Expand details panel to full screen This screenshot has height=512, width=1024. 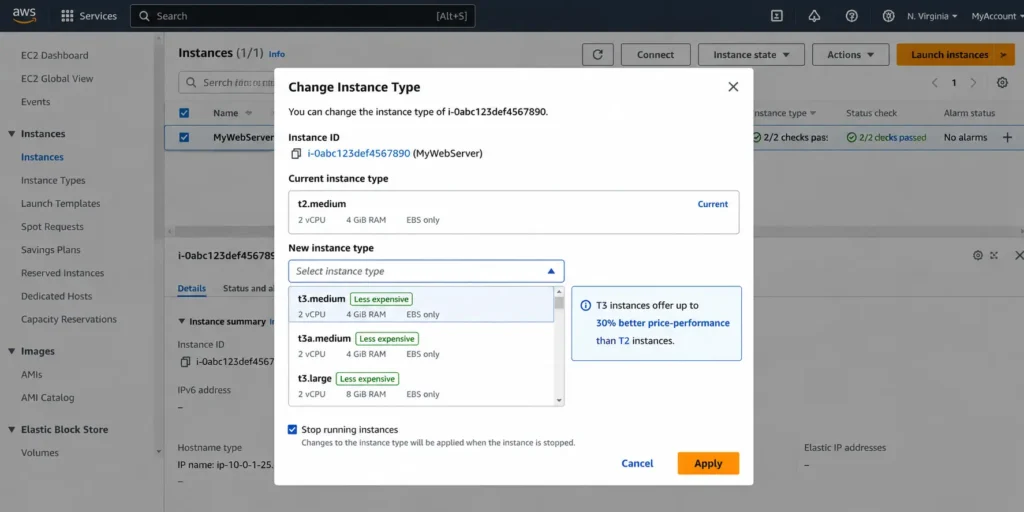point(994,255)
